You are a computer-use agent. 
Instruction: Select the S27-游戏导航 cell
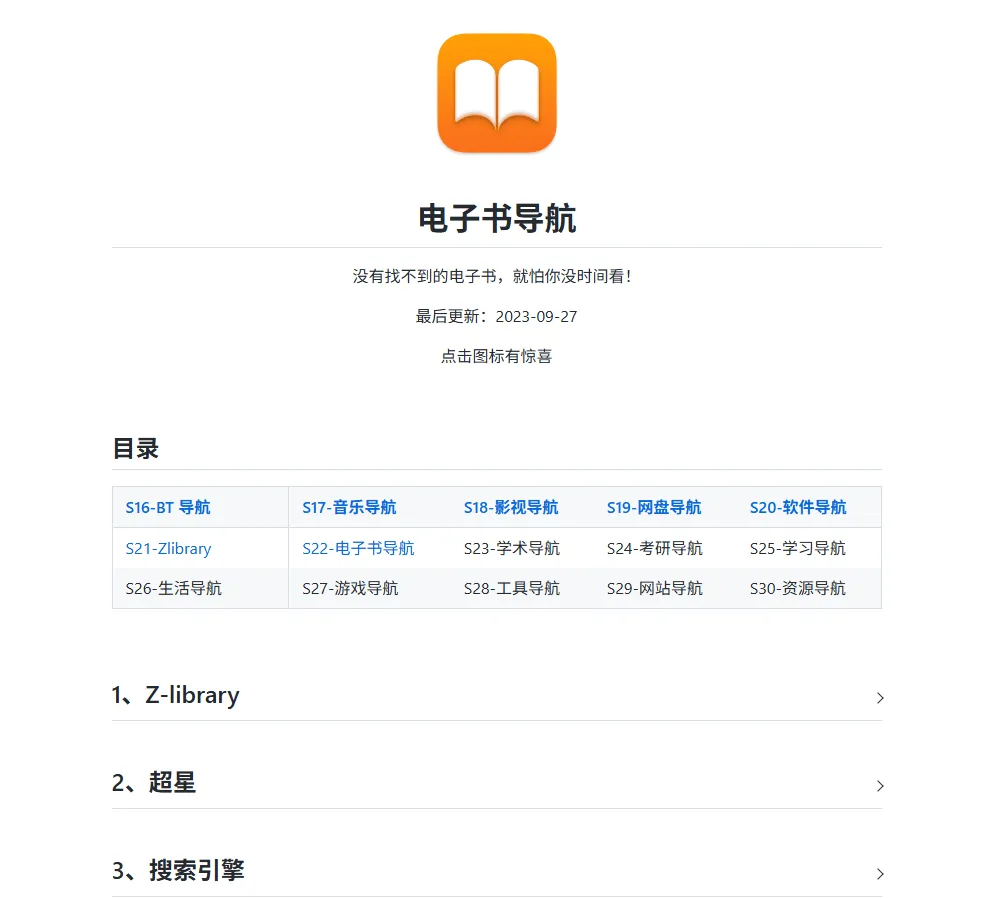[x=350, y=588]
